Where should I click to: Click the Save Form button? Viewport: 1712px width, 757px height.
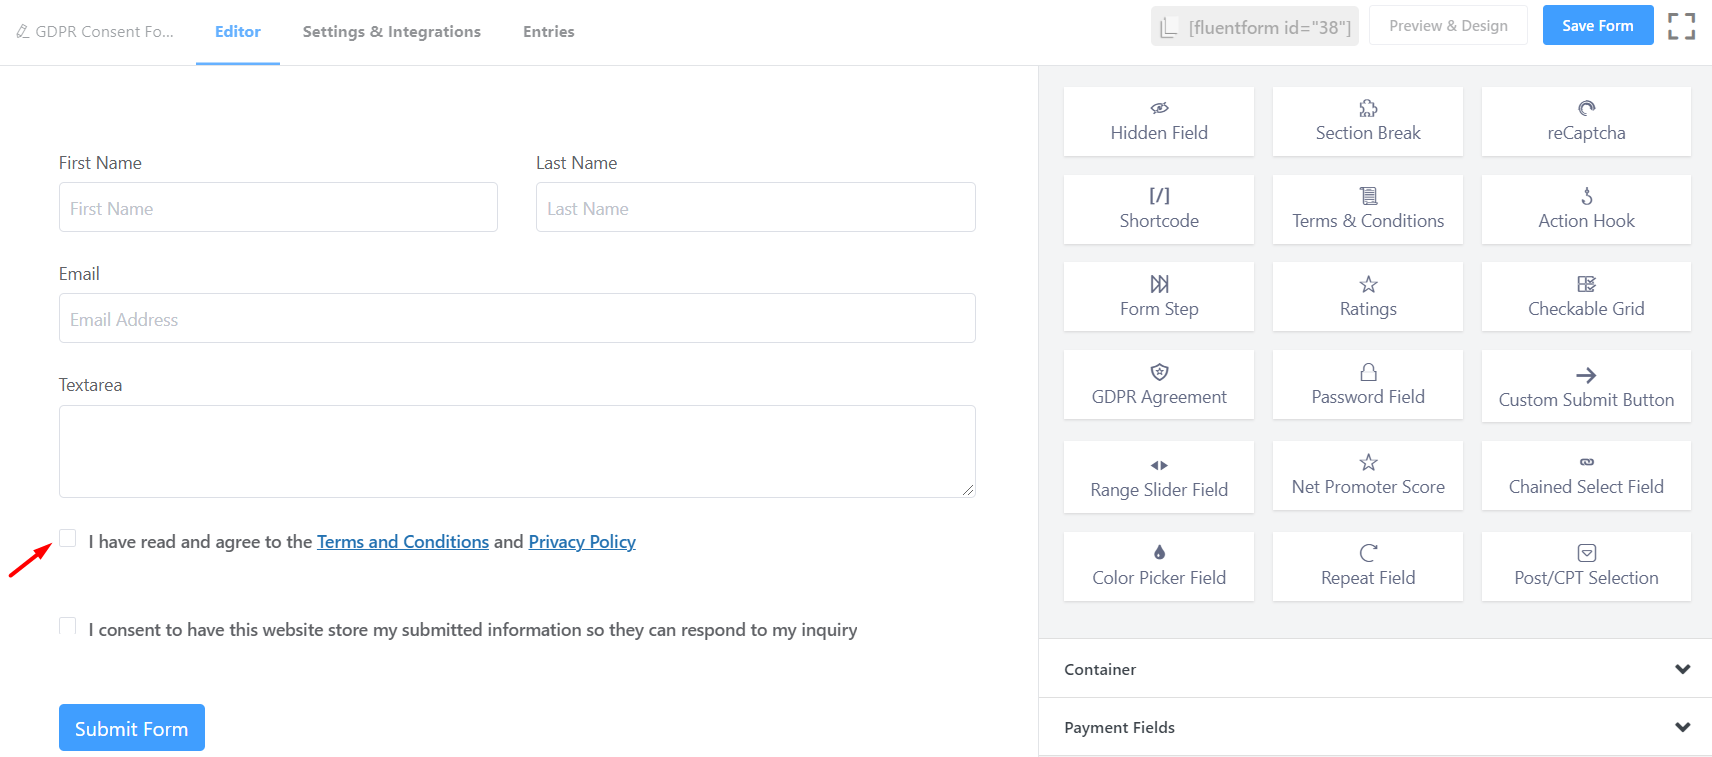coord(1597,25)
